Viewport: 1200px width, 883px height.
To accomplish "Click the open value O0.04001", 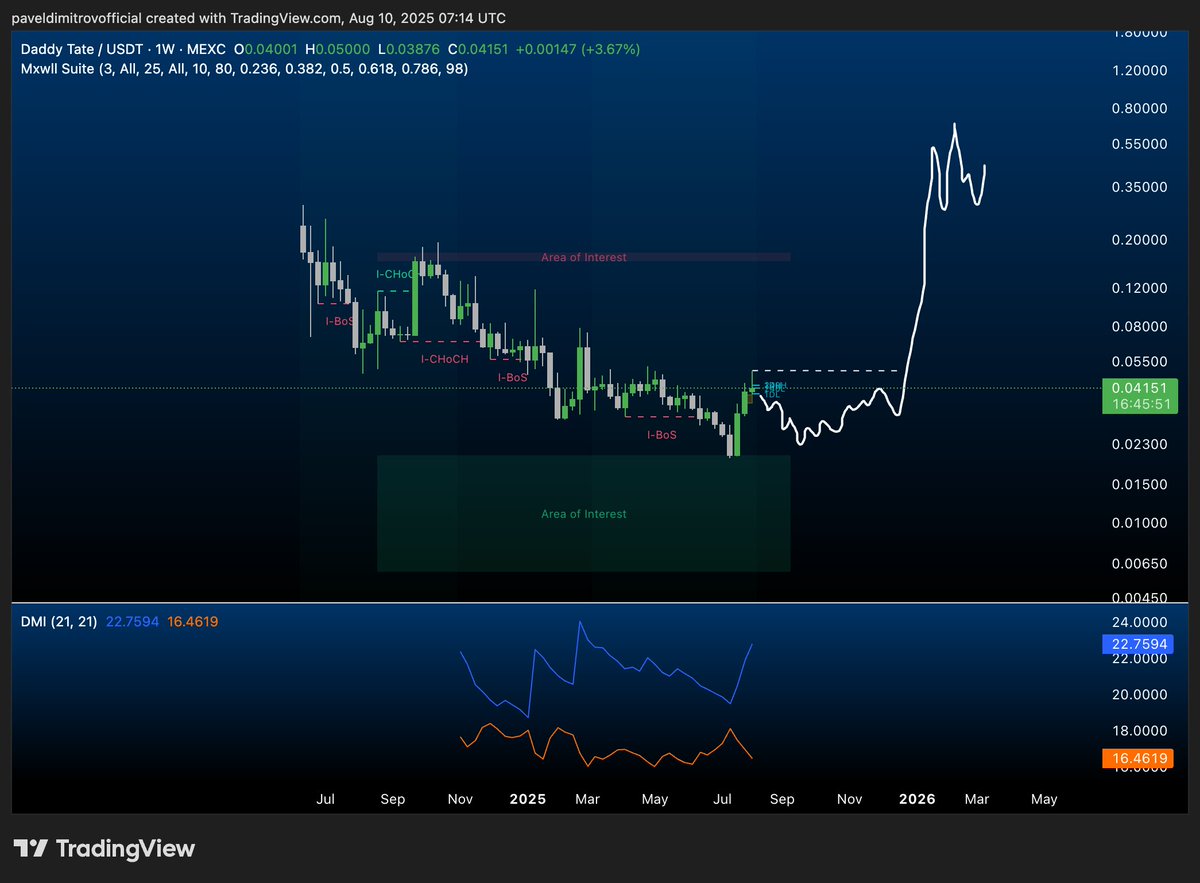I will coord(264,49).
